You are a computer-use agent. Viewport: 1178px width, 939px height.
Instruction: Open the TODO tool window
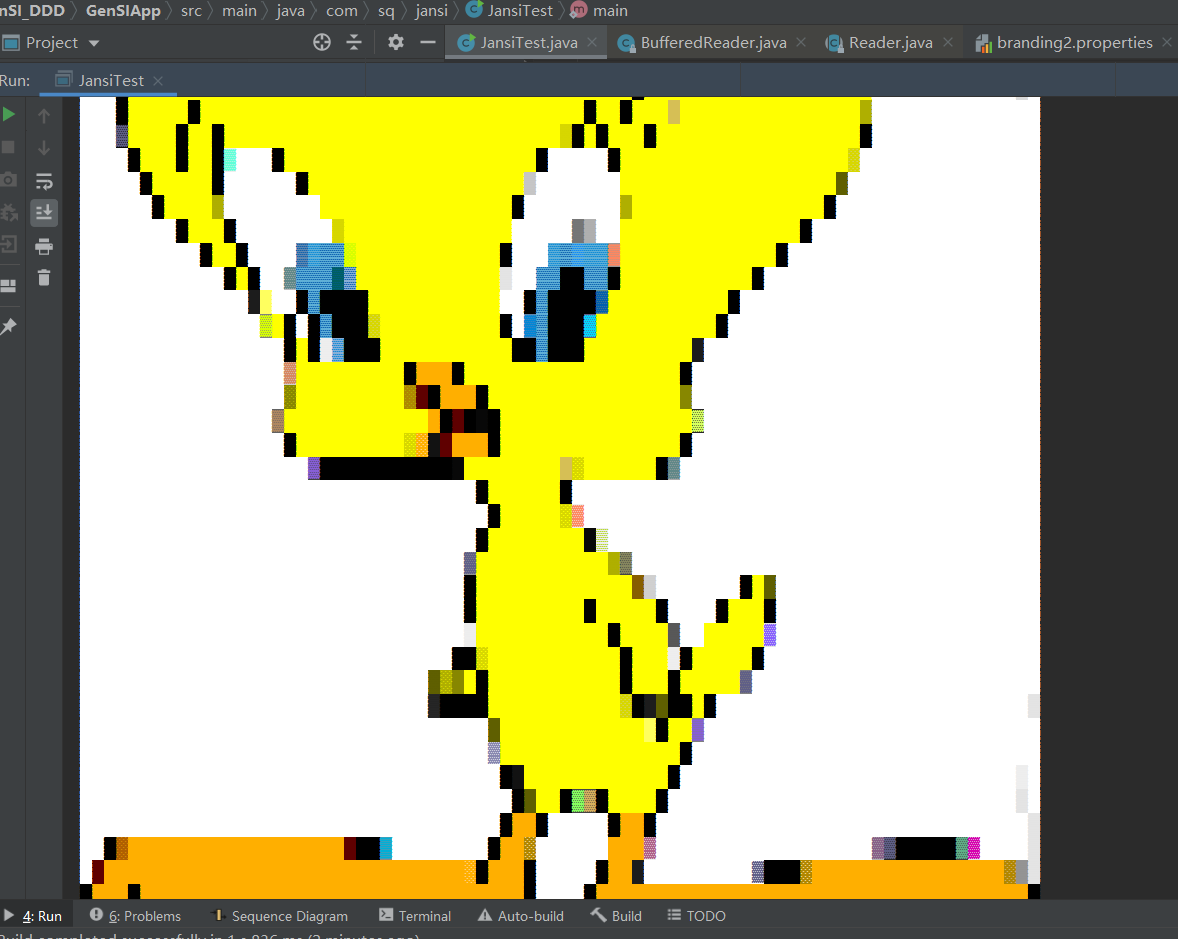tap(696, 916)
